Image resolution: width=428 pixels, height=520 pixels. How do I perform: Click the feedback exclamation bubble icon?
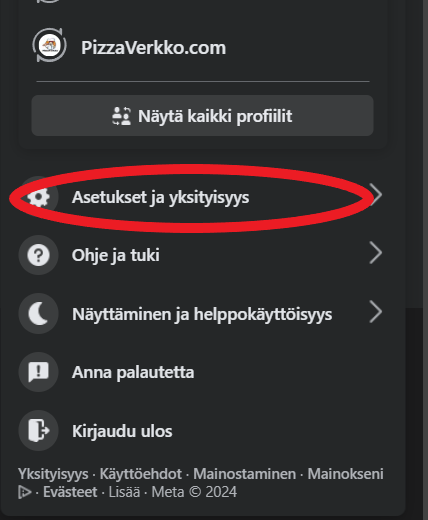coord(39,372)
